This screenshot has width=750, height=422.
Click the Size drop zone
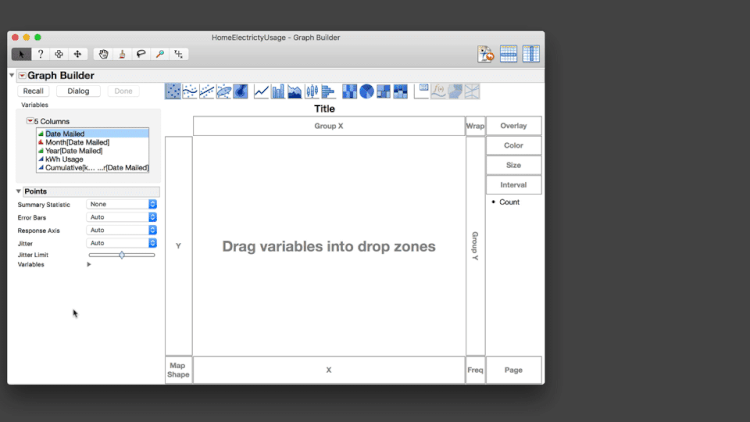(x=514, y=165)
